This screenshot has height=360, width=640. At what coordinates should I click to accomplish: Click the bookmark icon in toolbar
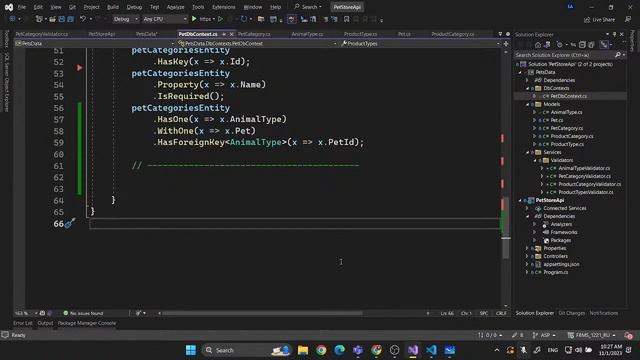(x=347, y=19)
